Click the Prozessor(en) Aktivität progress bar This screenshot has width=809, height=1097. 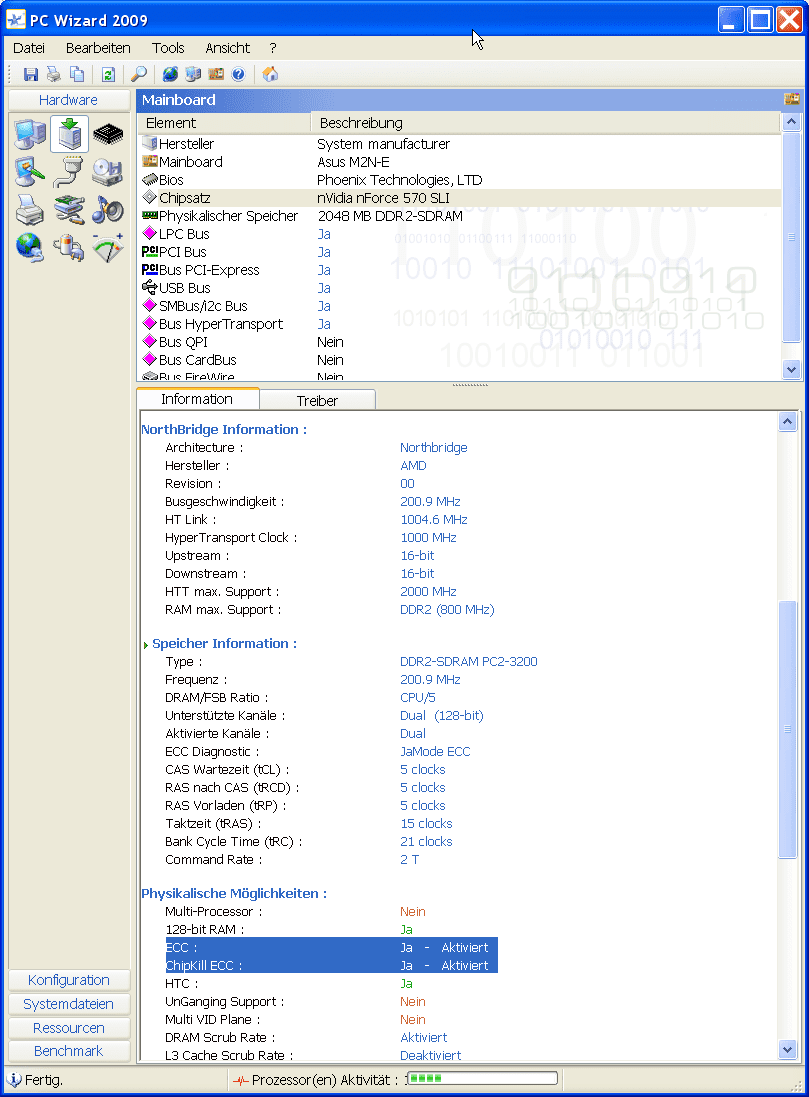coord(482,1079)
